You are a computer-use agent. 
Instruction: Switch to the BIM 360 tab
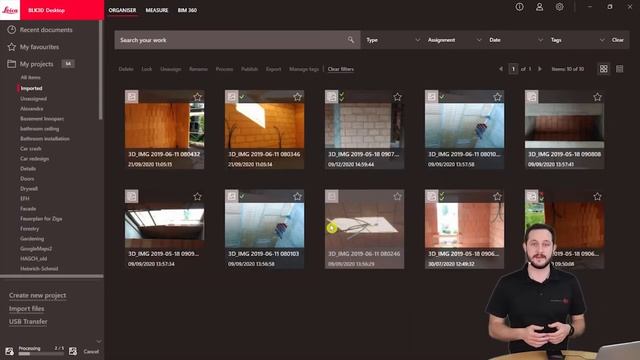click(187, 10)
